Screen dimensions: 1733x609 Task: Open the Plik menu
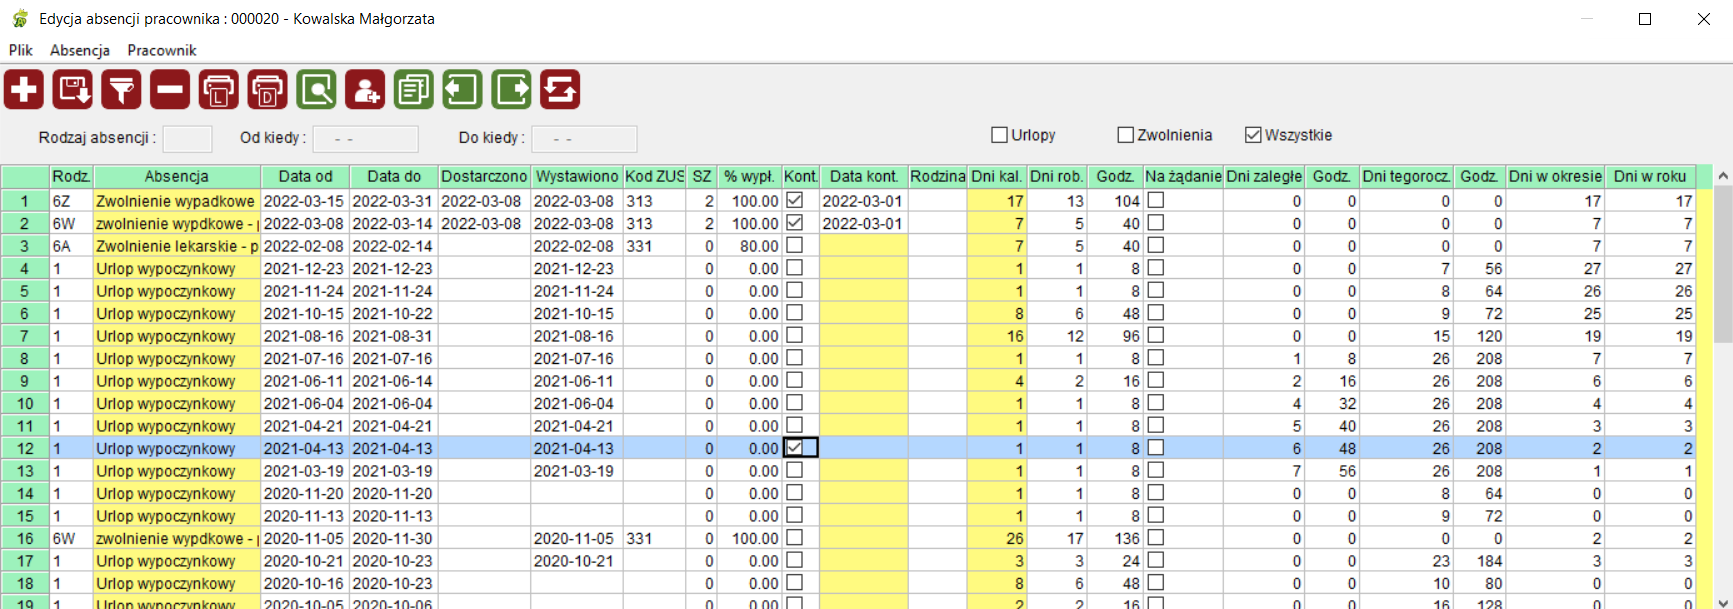(21, 50)
